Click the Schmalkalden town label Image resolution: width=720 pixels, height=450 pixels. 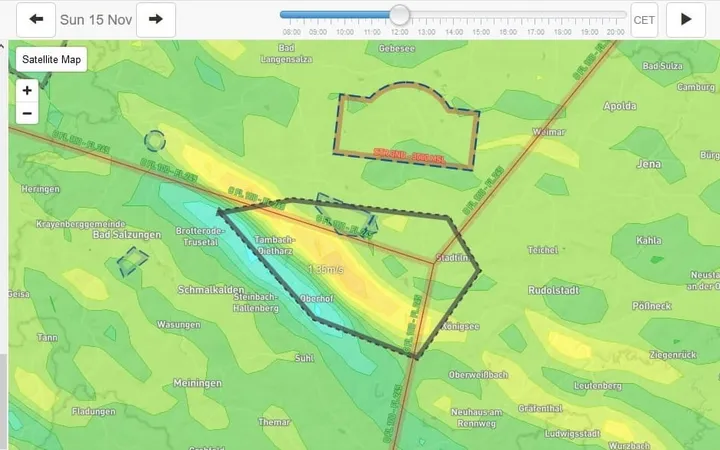pos(211,290)
